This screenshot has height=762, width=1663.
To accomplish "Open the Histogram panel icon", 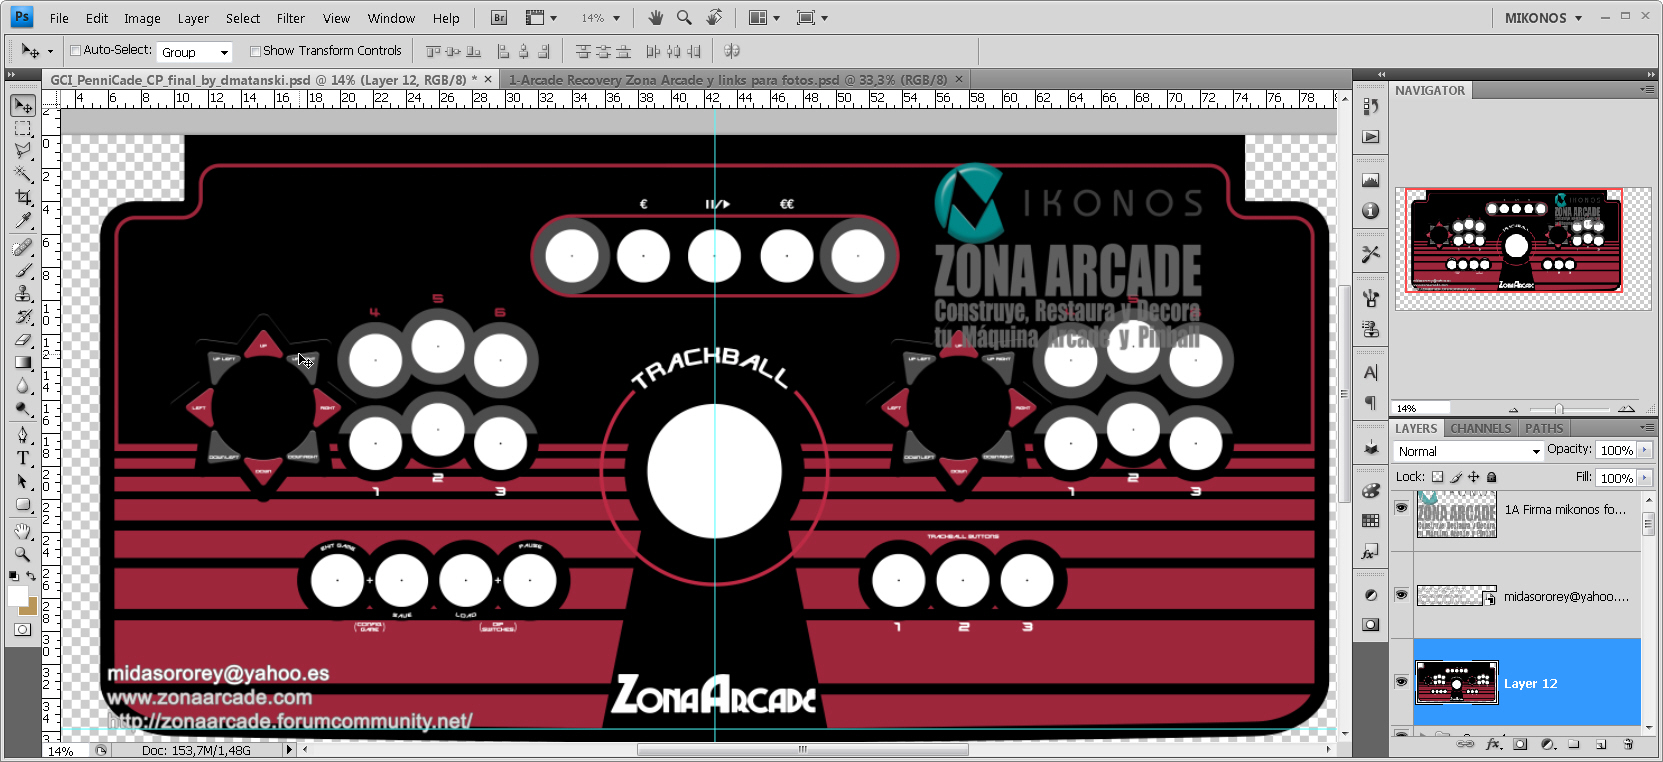I will coord(1370,181).
